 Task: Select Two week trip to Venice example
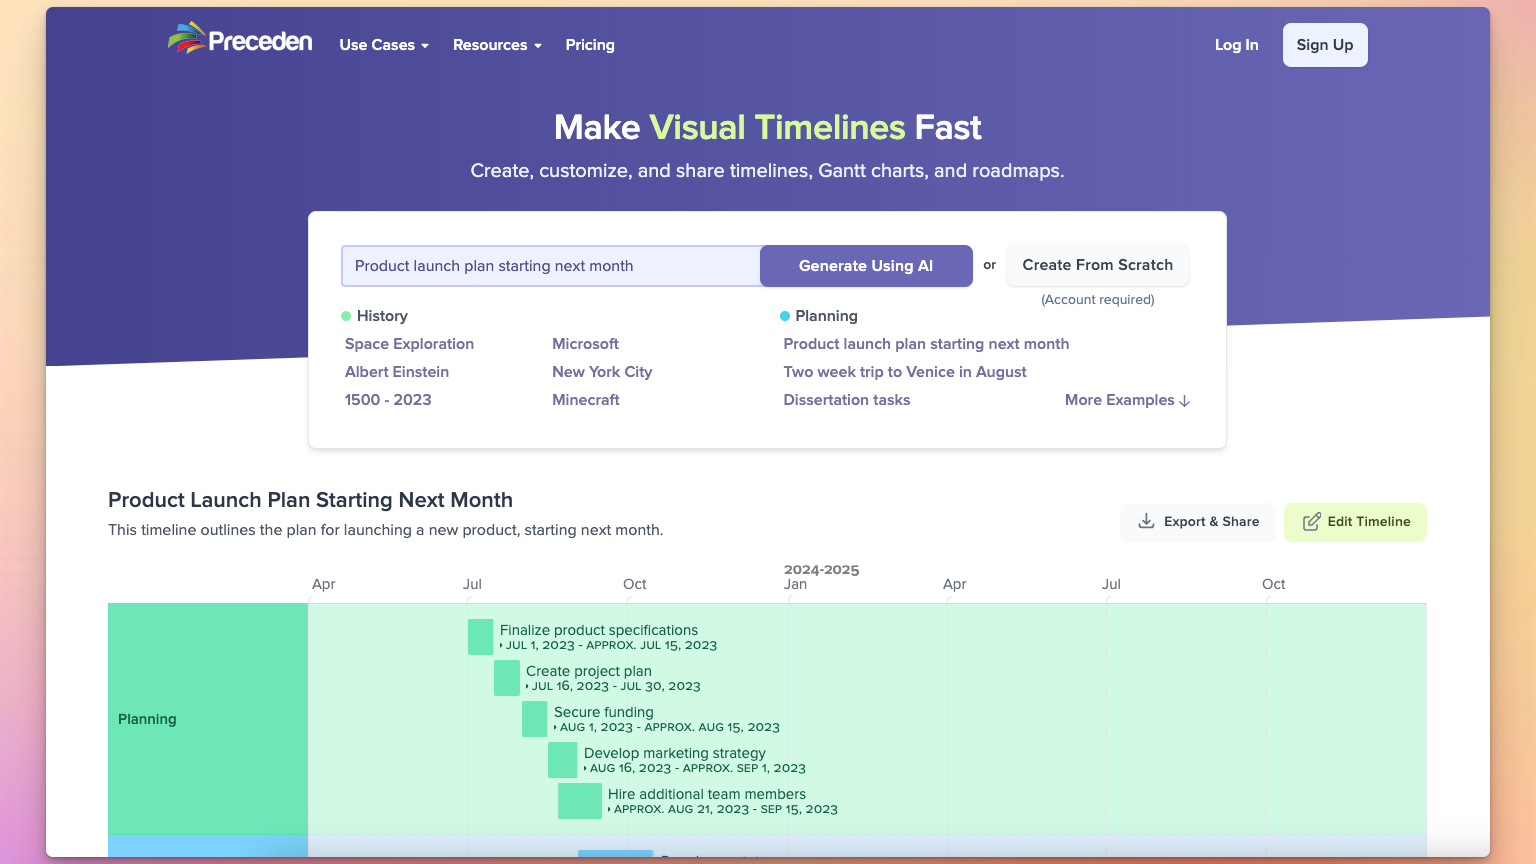[905, 372]
